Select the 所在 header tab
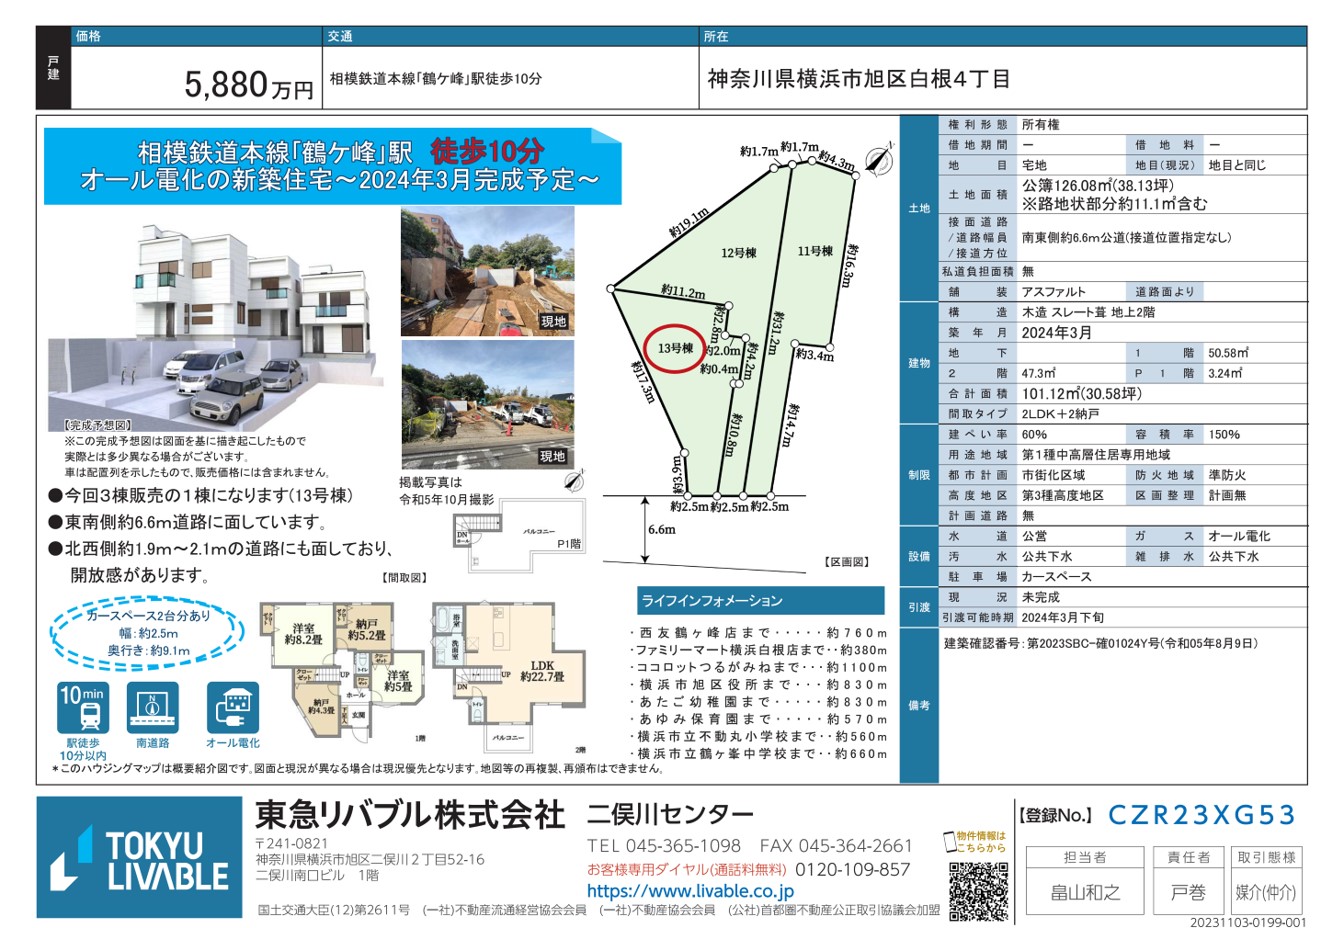 [716, 36]
